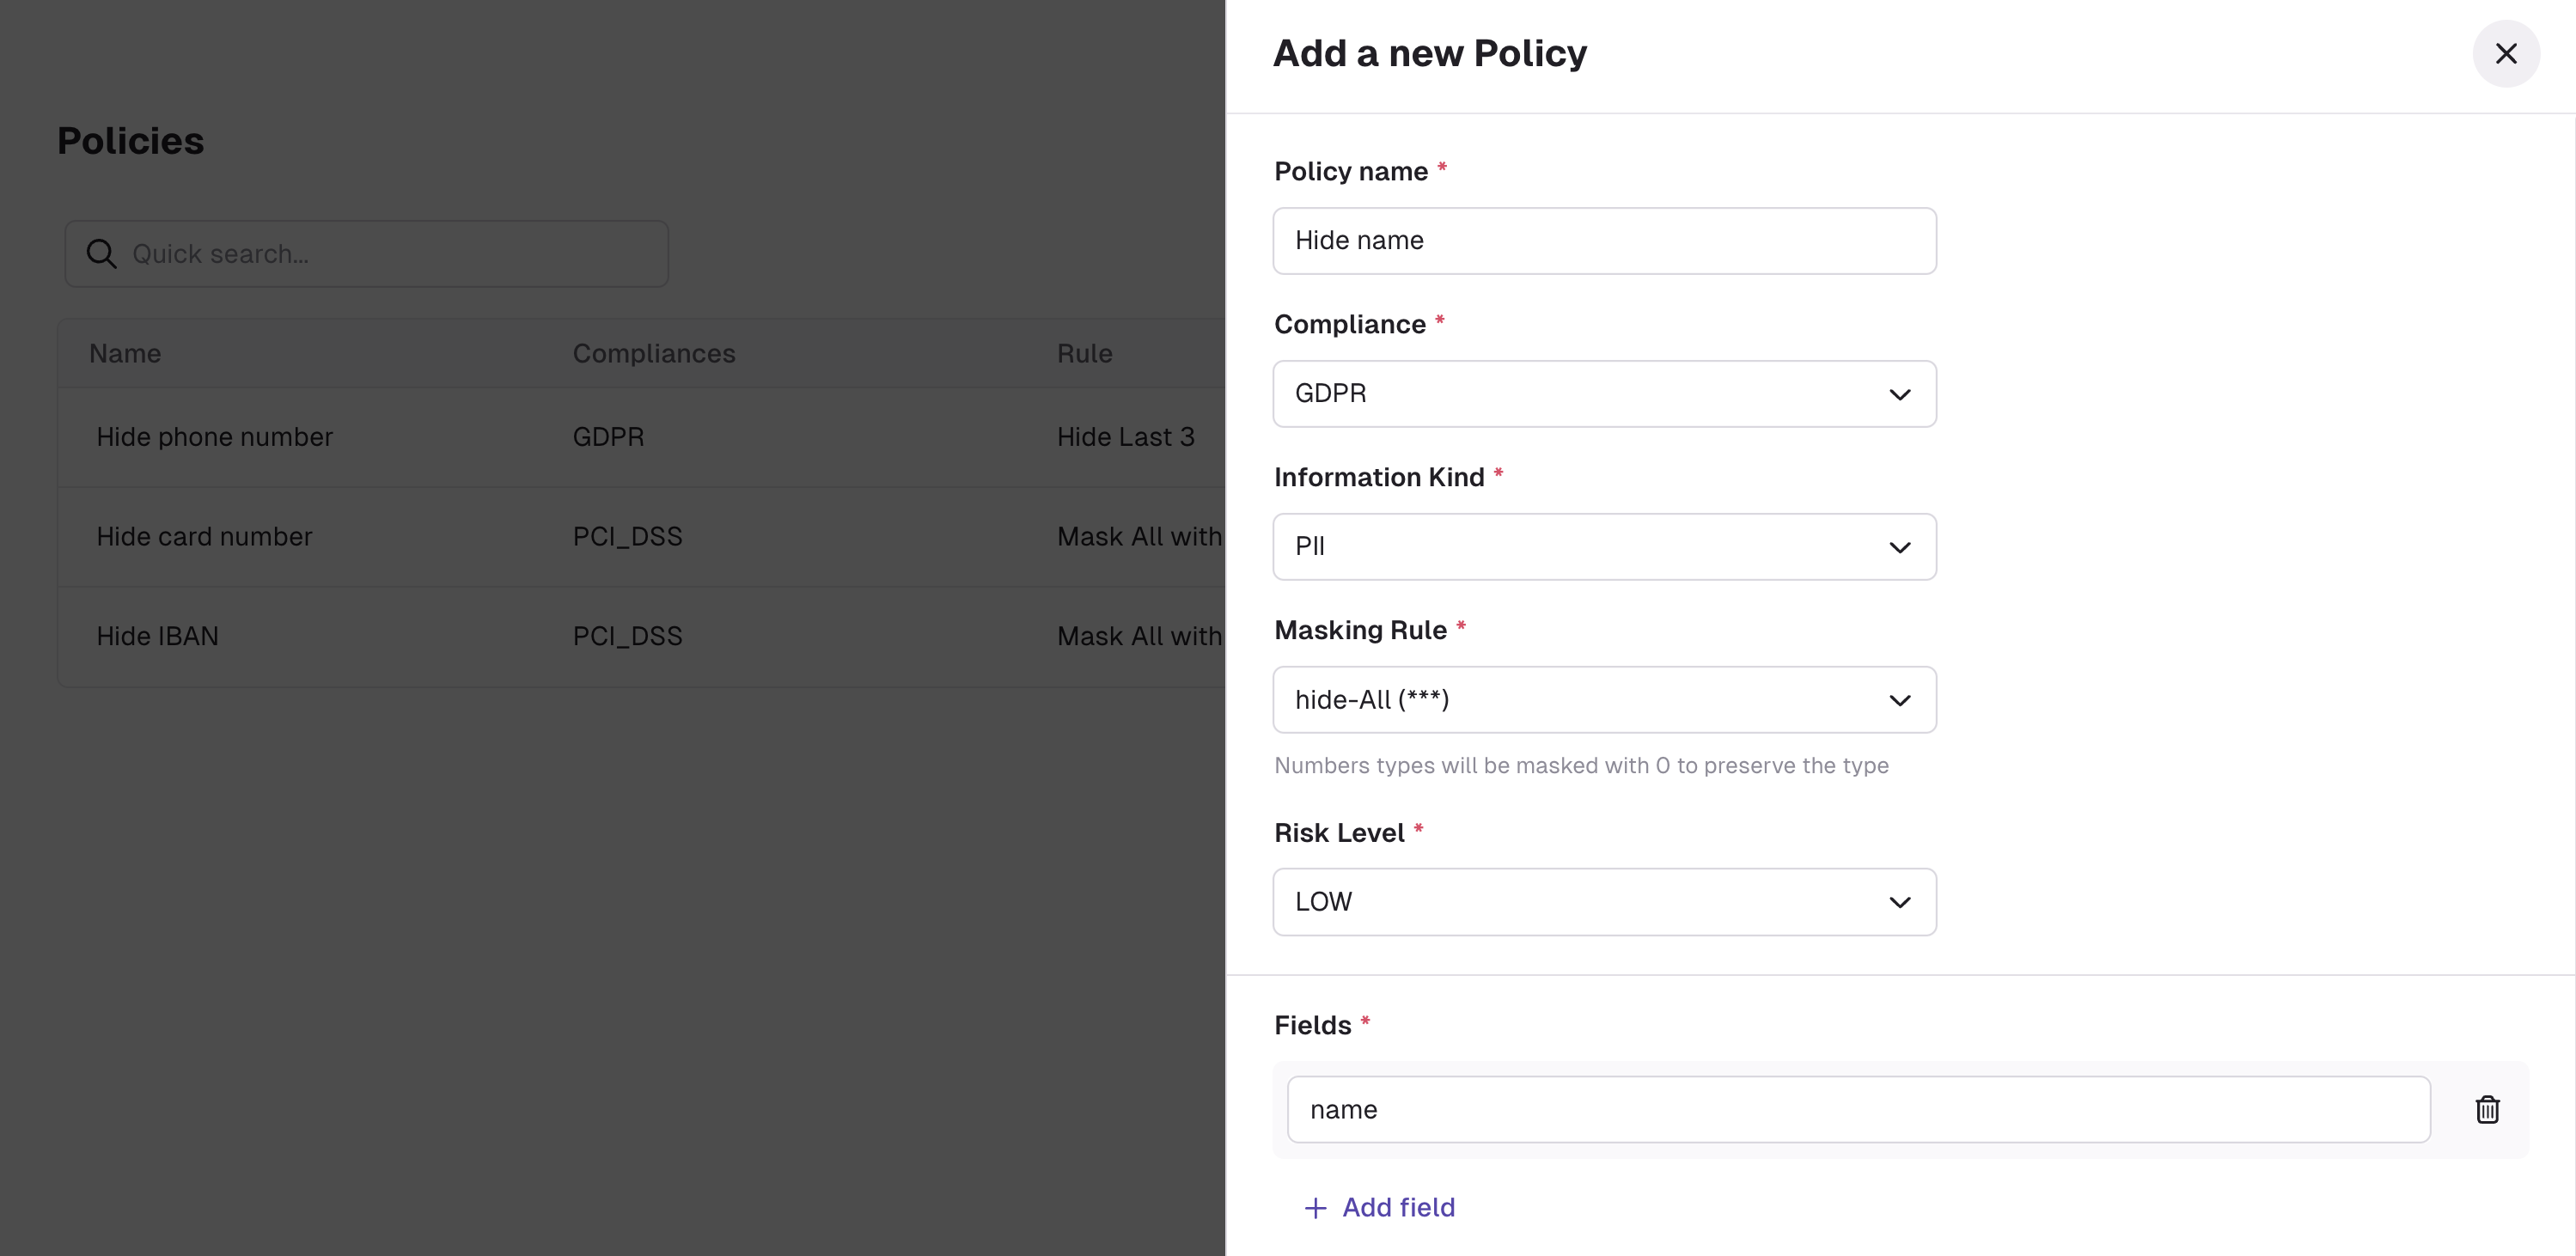The width and height of the screenshot is (2576, 1256).
Task: Click the Name column header
Action: point(125,354)
